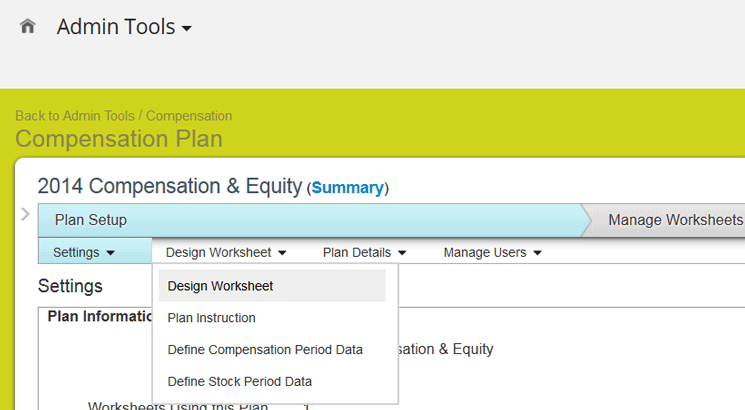Open Define Compensation Period Data
Image resolution: width=745 pixels, height=410 pixels.
(265, 350)
